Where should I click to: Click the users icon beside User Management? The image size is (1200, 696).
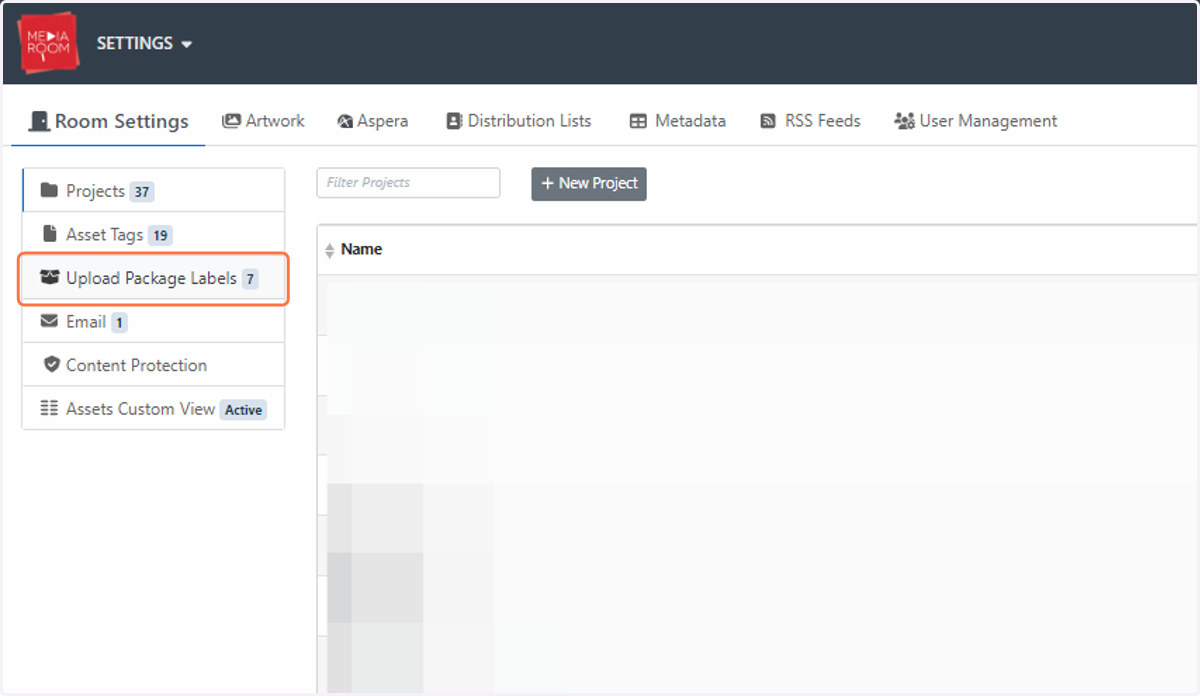904,122
